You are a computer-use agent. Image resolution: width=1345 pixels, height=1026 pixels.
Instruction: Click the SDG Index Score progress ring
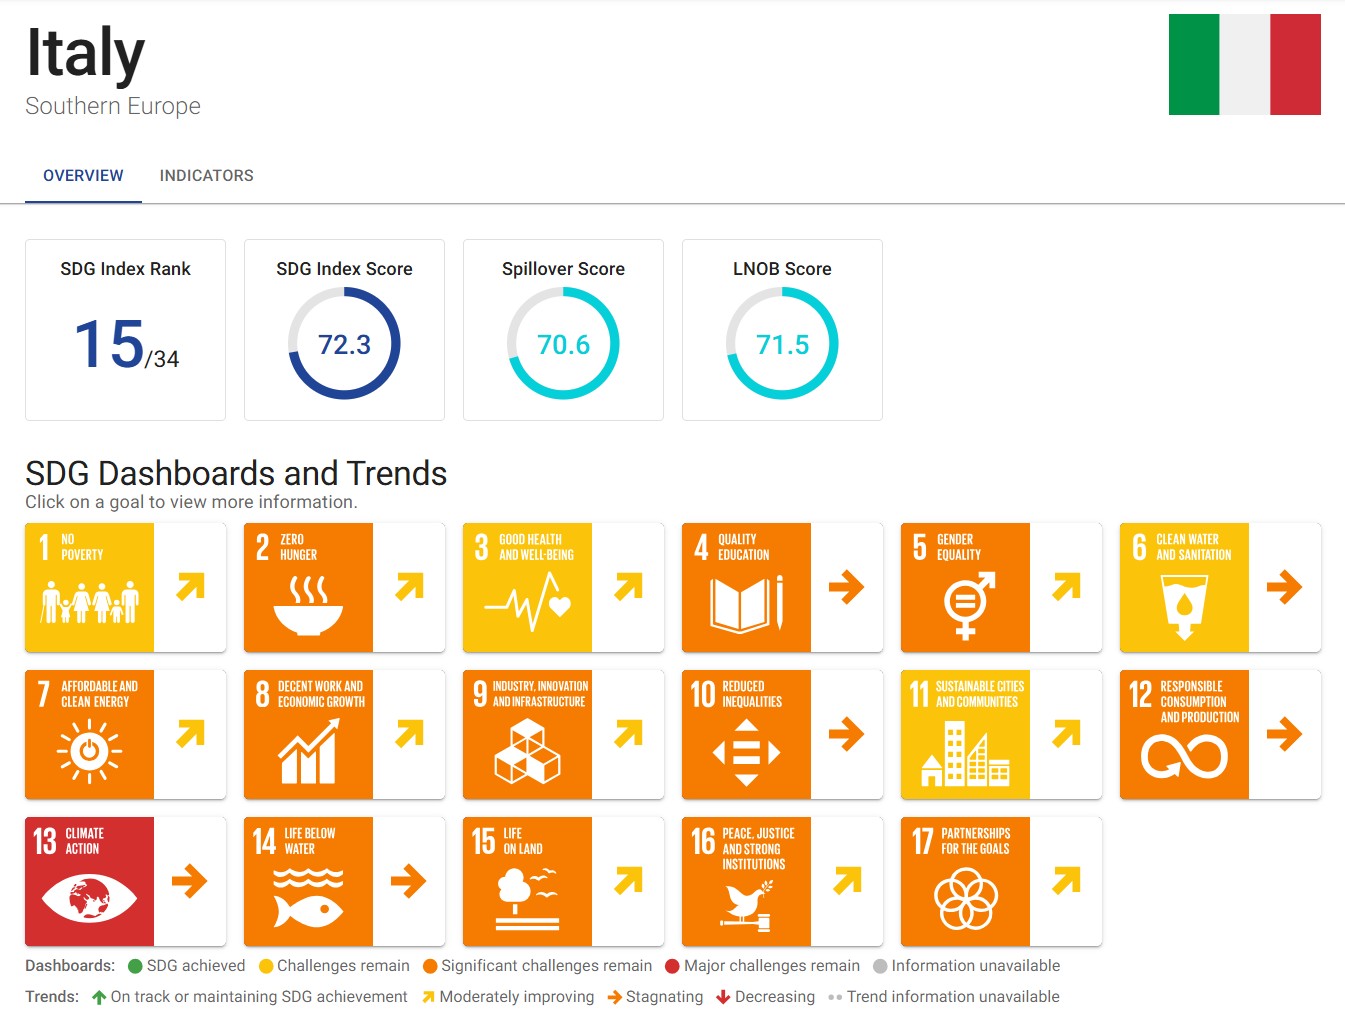point(344,344)
